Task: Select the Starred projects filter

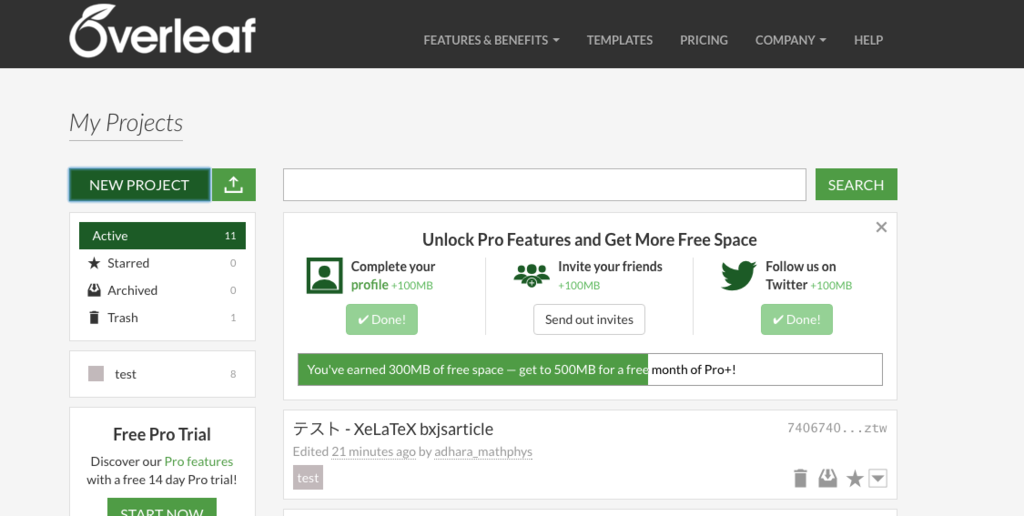Action: pos(163,263)
